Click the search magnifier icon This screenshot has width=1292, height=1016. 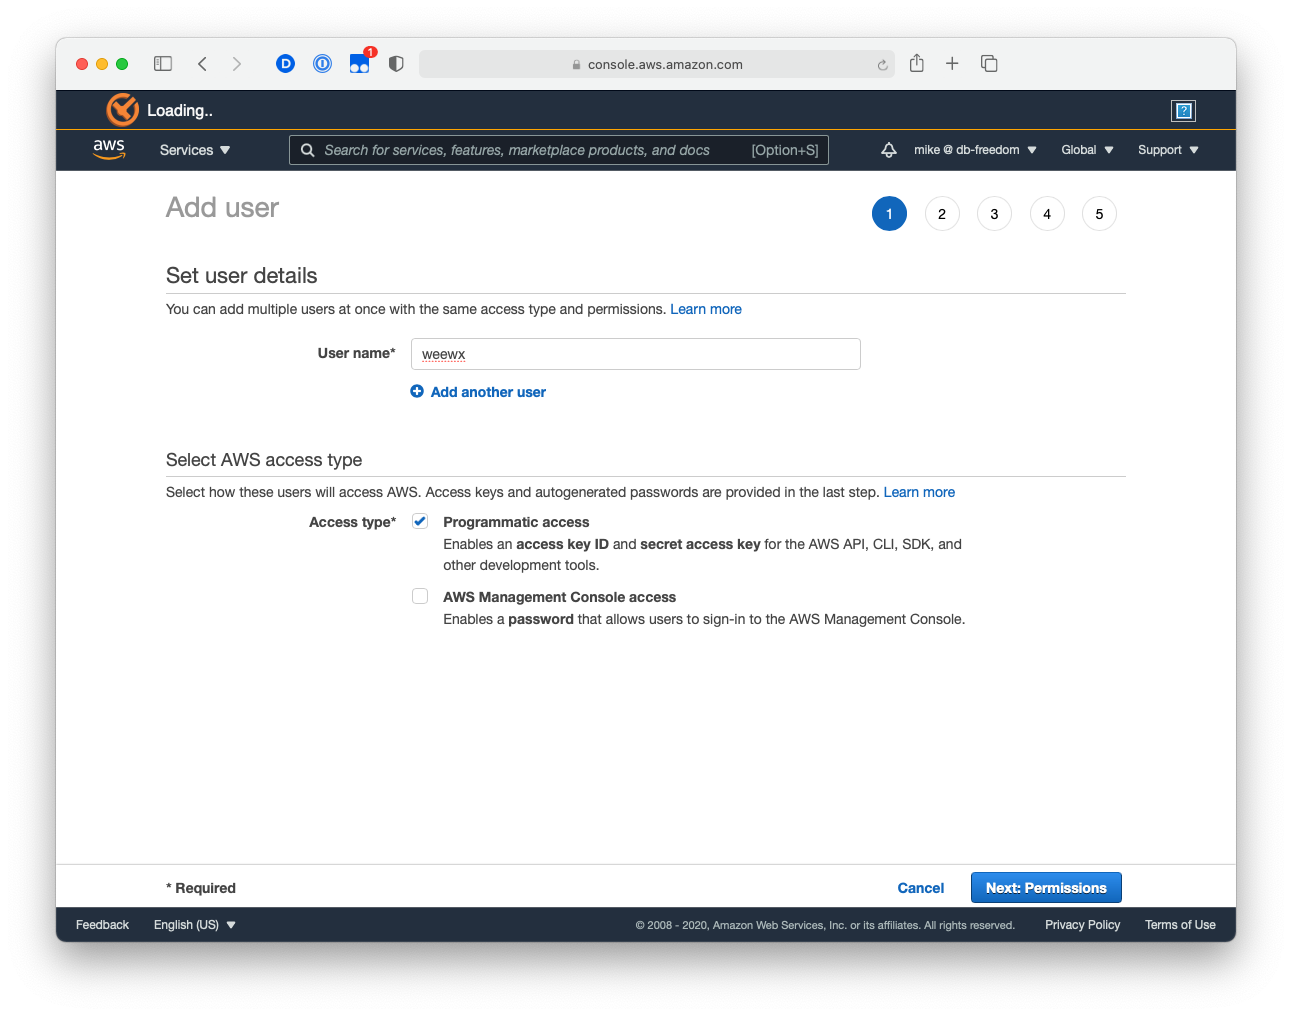(308, 150)
